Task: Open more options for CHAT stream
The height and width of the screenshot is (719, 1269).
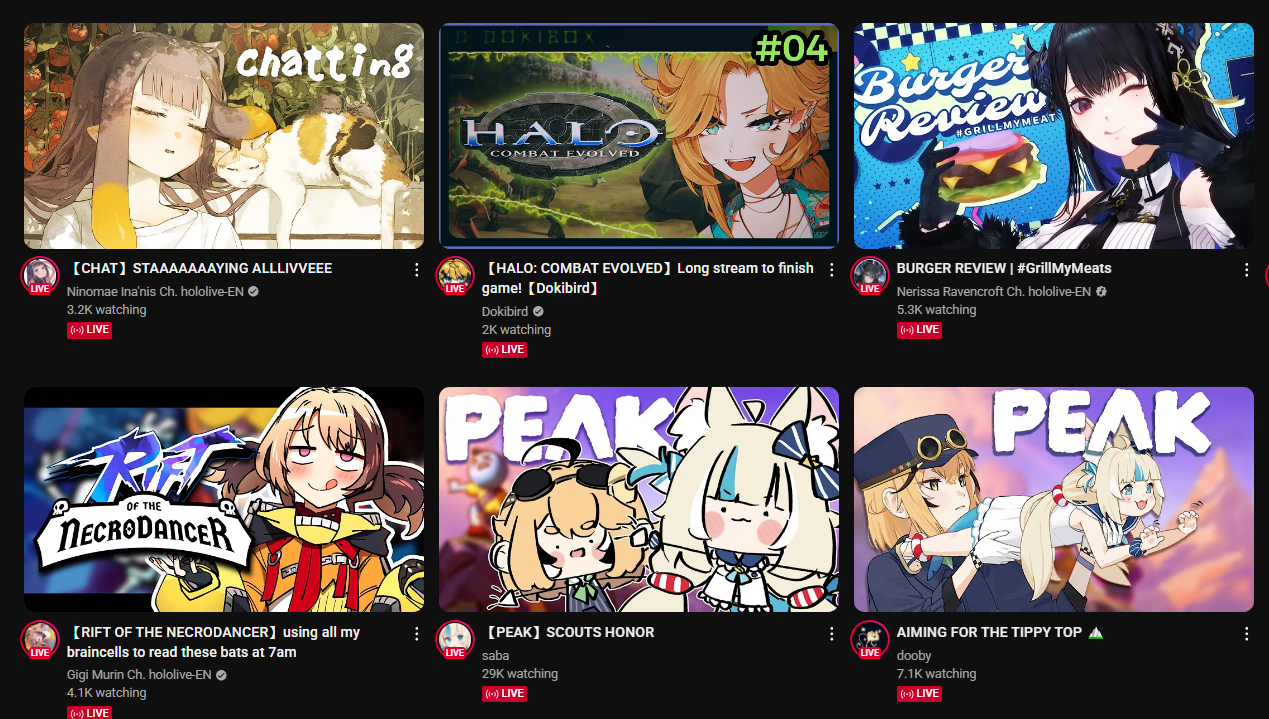Action: (416, 270)
